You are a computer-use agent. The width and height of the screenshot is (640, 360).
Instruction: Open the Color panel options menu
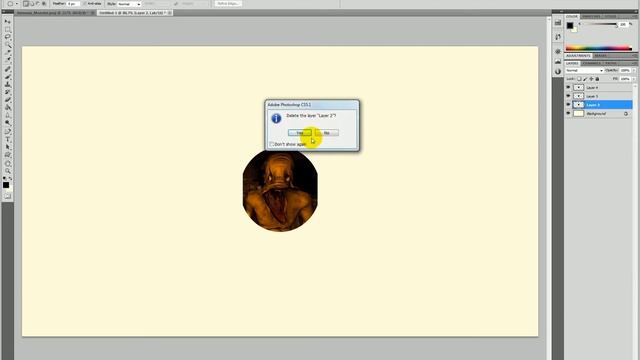635,16
